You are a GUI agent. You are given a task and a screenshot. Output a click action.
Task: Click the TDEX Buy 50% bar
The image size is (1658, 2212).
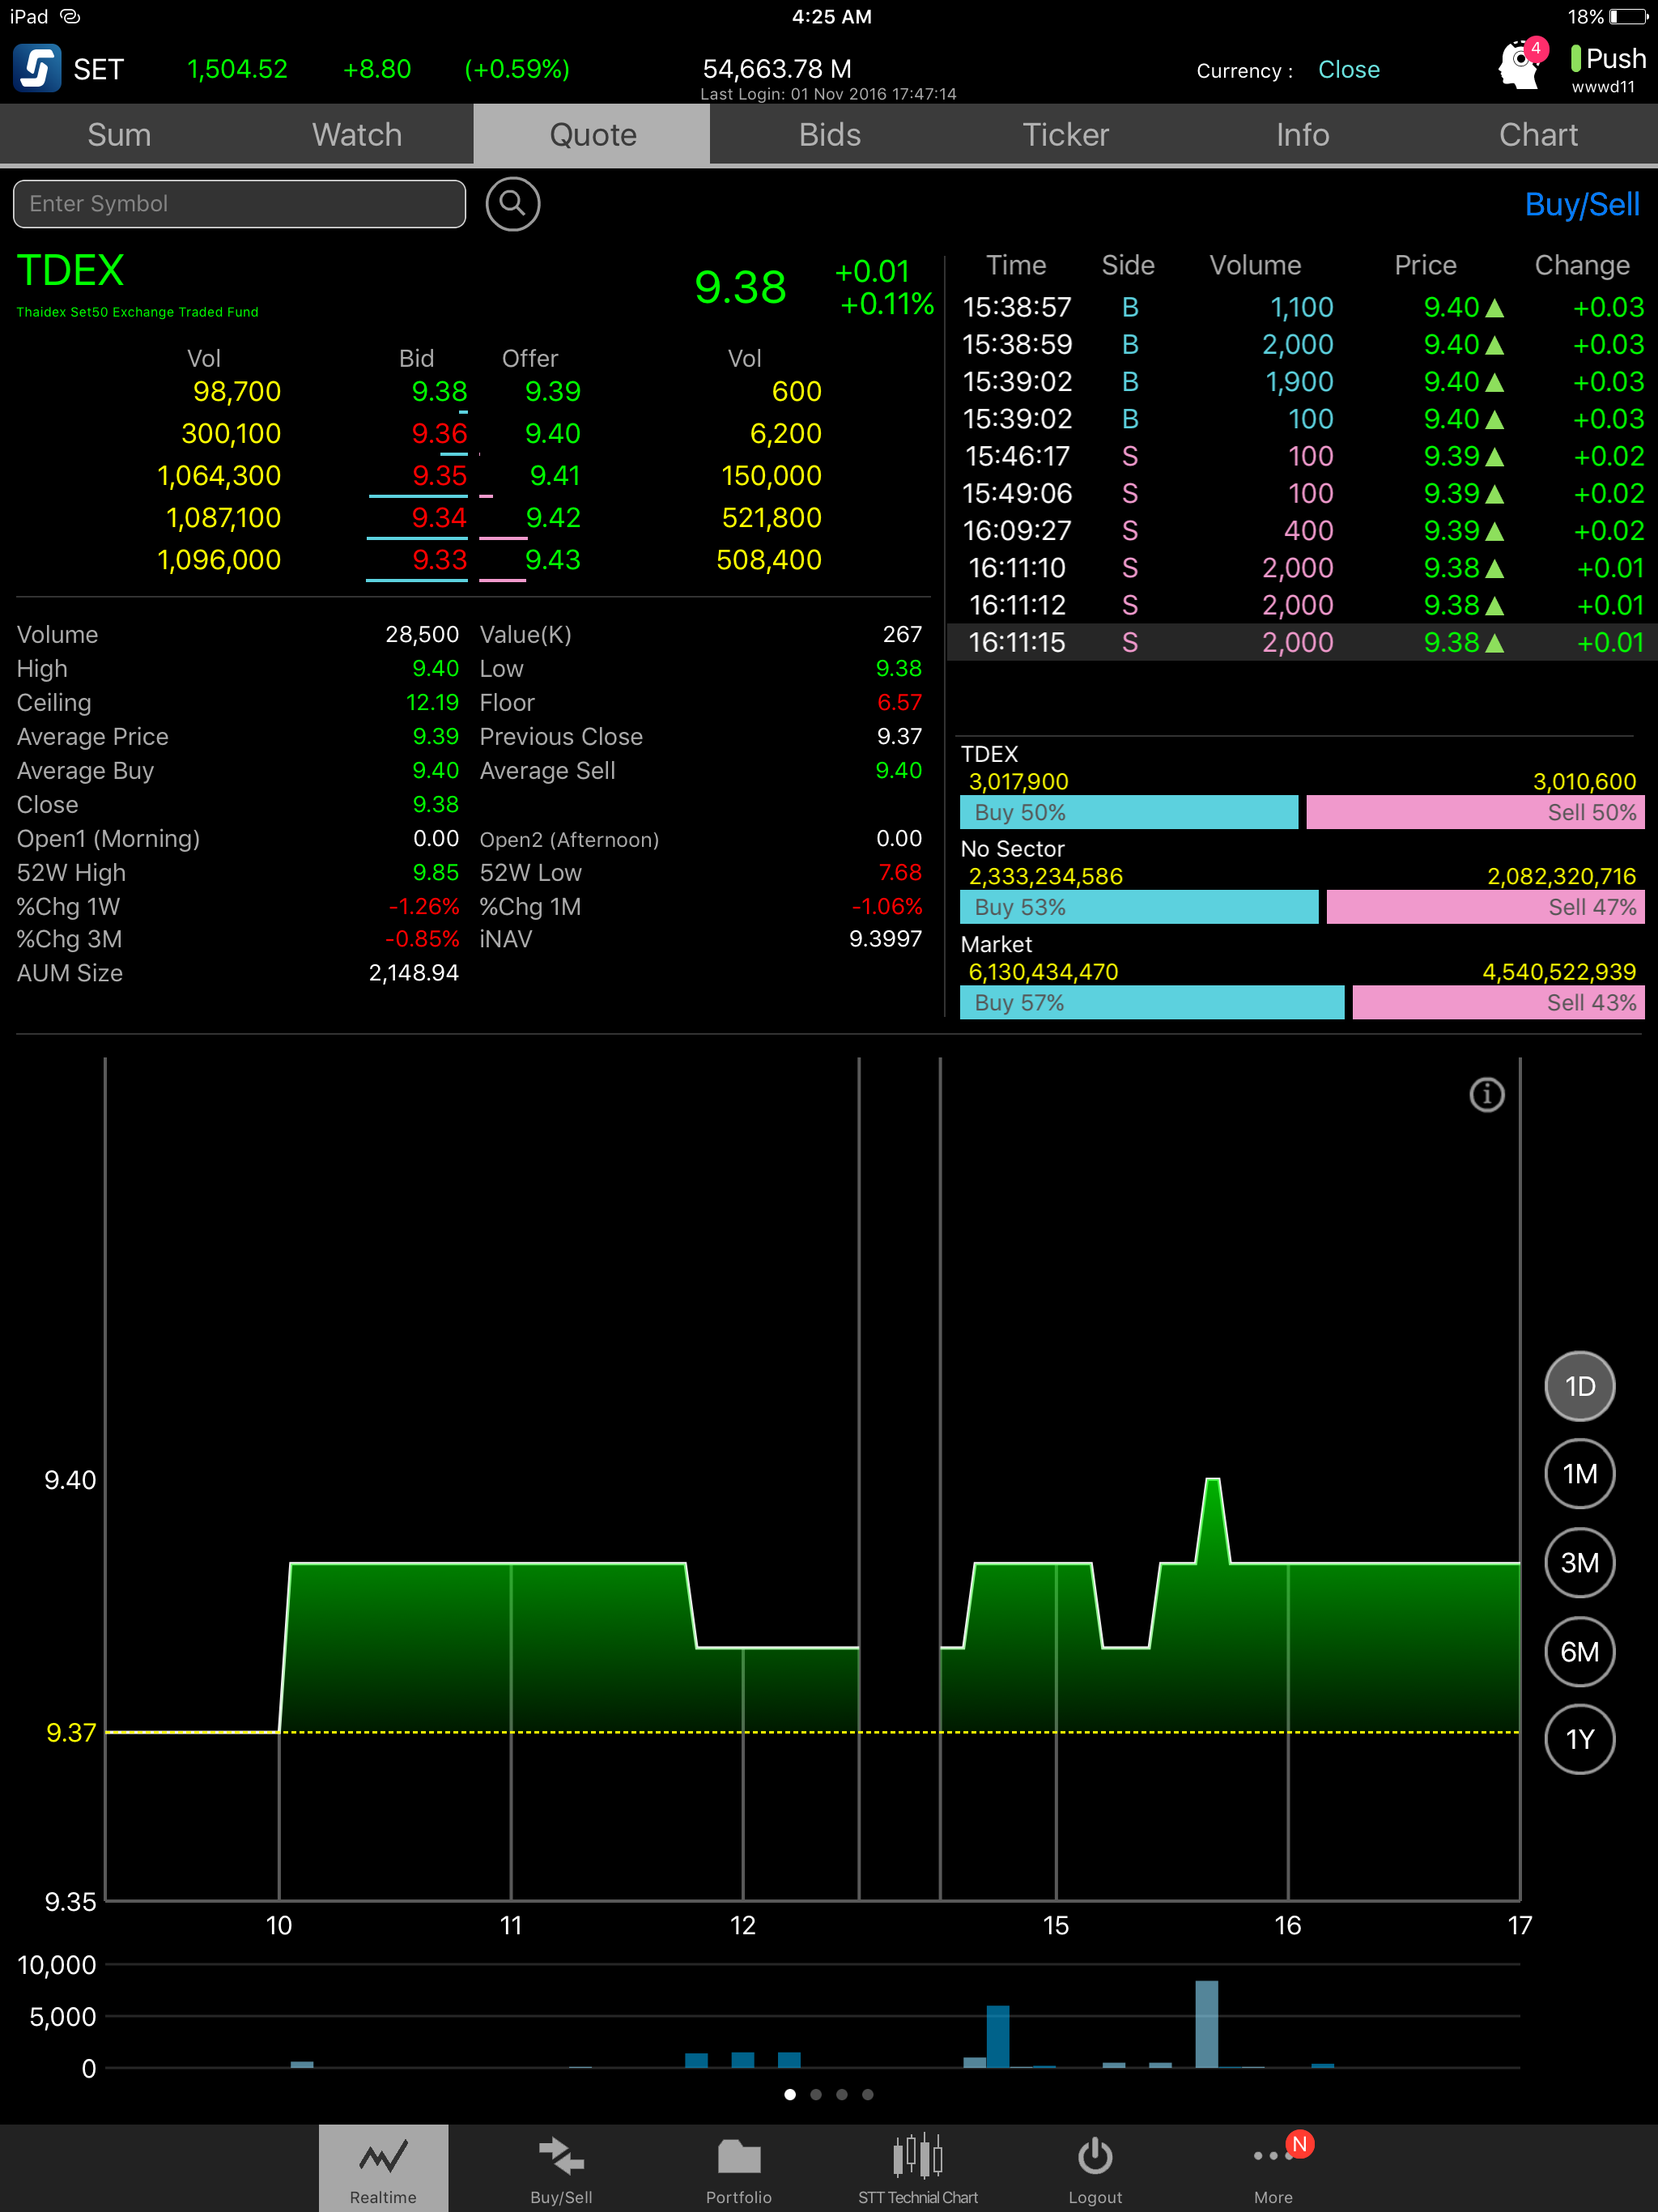pos(1129,812)
